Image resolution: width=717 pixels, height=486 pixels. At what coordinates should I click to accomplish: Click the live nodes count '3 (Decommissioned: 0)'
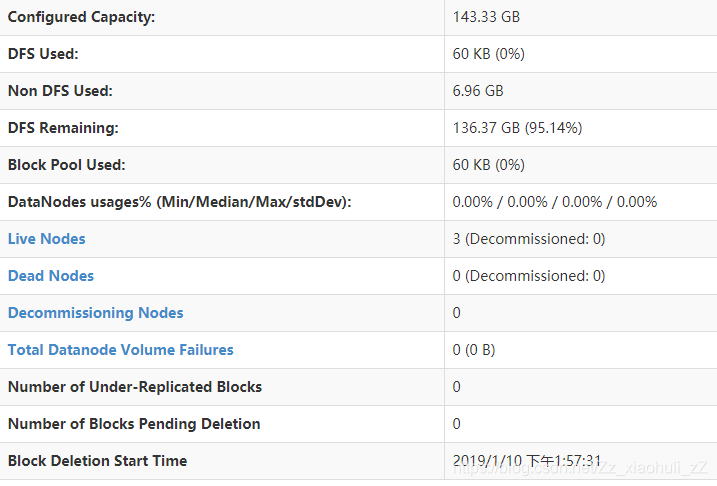pyautogui.click(x=529, y=239)
